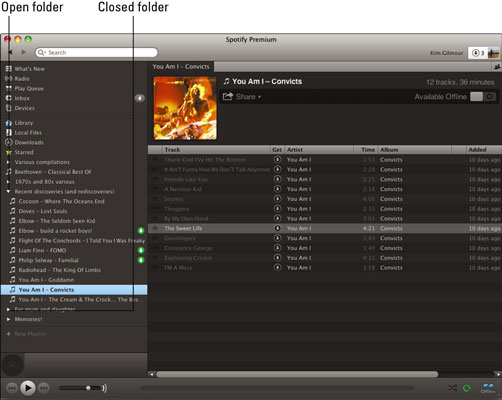This screenshot has height=400, width=502.
Task: Click the user profile picture
Action: click(493, 53)
